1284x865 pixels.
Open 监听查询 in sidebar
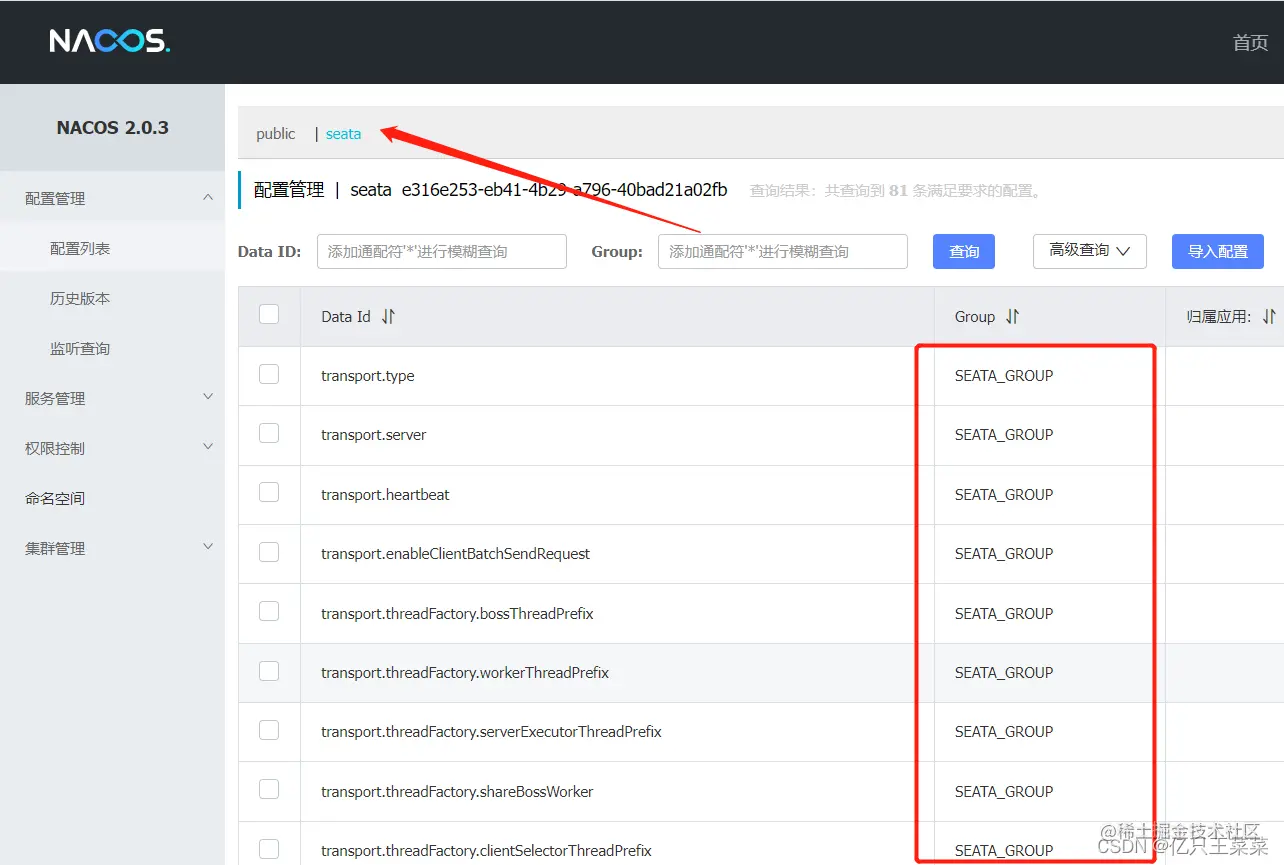coord(80,348)
